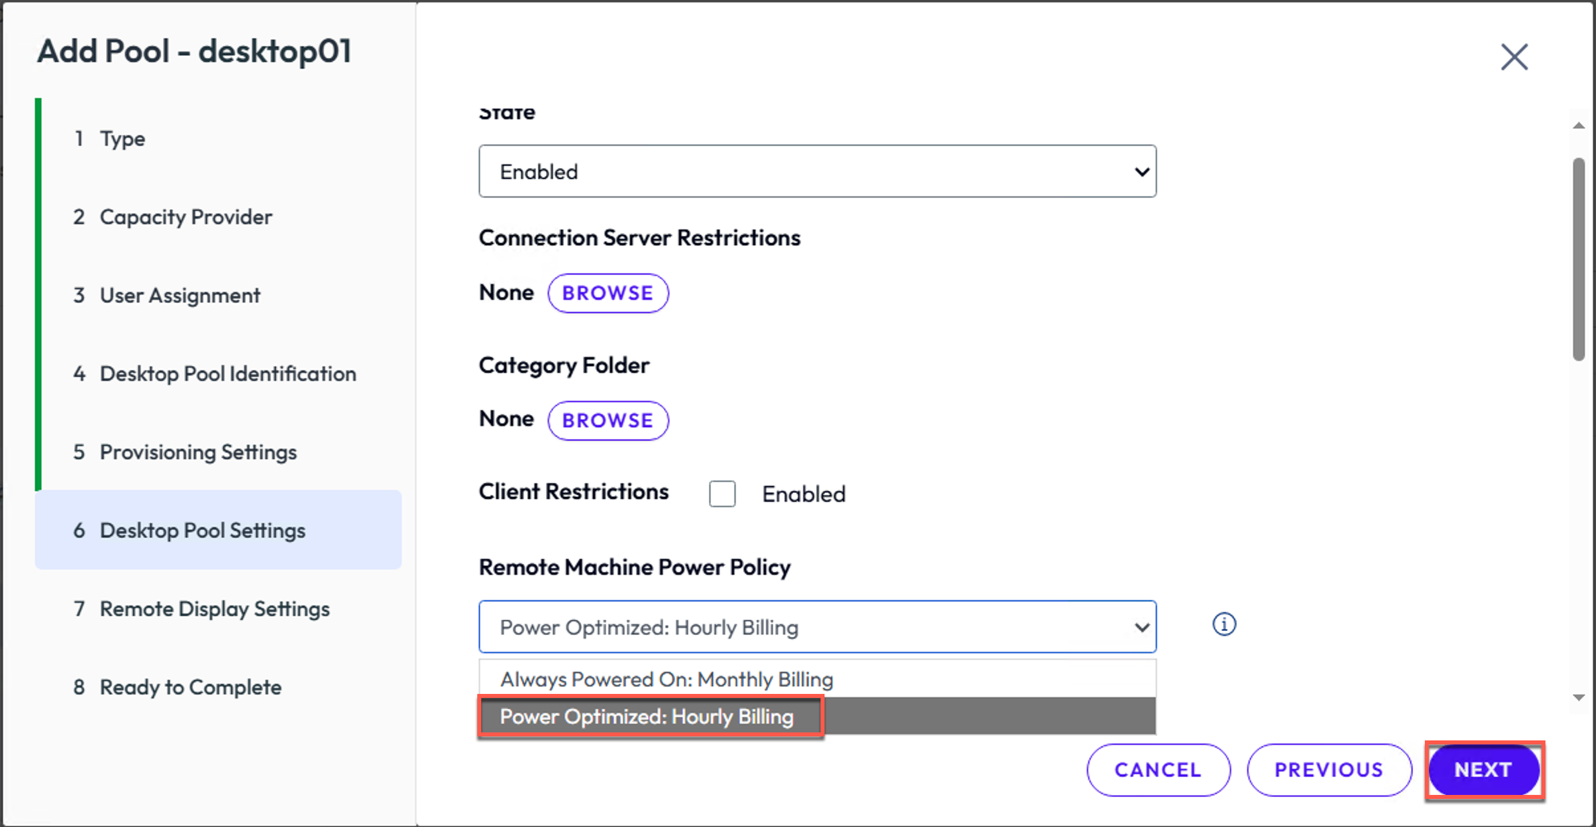Open the Remote Machine Power Policy dropdown
Viewport: 1596px width, 827px height.
(x=817, y=627)
